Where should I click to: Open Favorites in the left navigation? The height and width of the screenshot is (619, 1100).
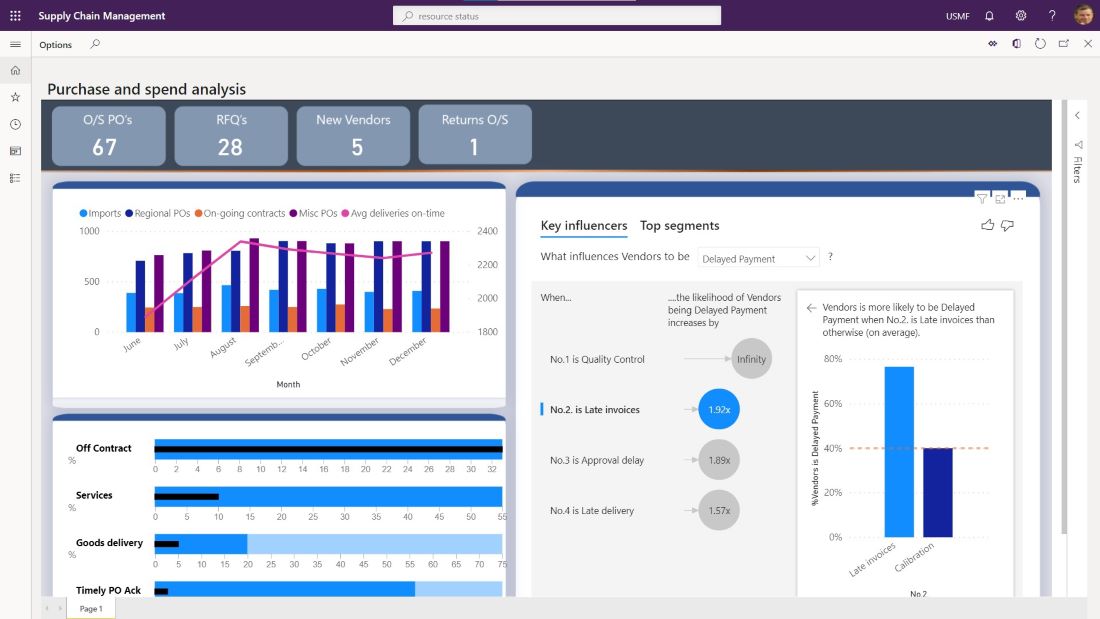[14, 97]
